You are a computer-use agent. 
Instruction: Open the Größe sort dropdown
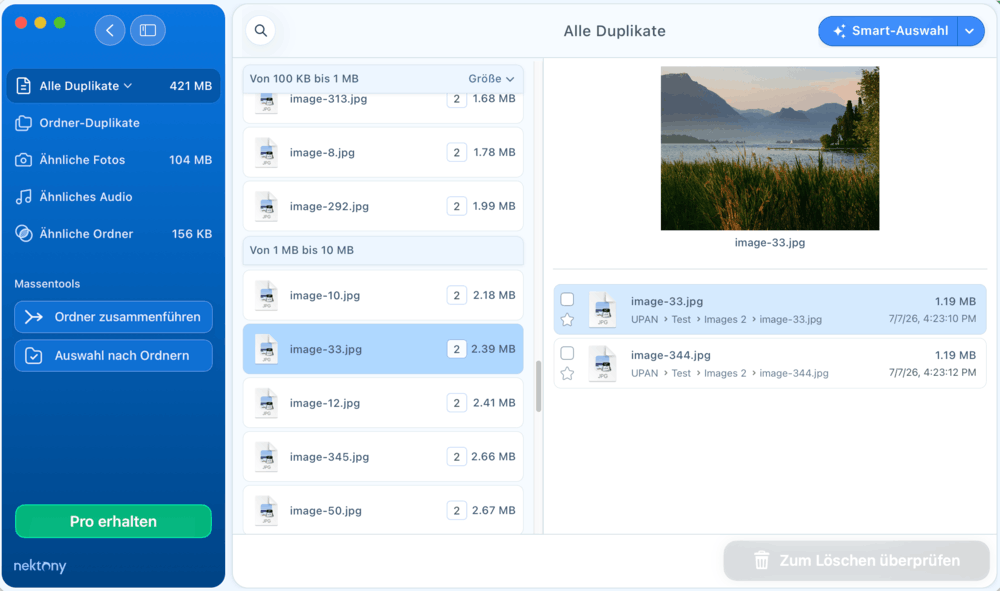coord(491,78)
